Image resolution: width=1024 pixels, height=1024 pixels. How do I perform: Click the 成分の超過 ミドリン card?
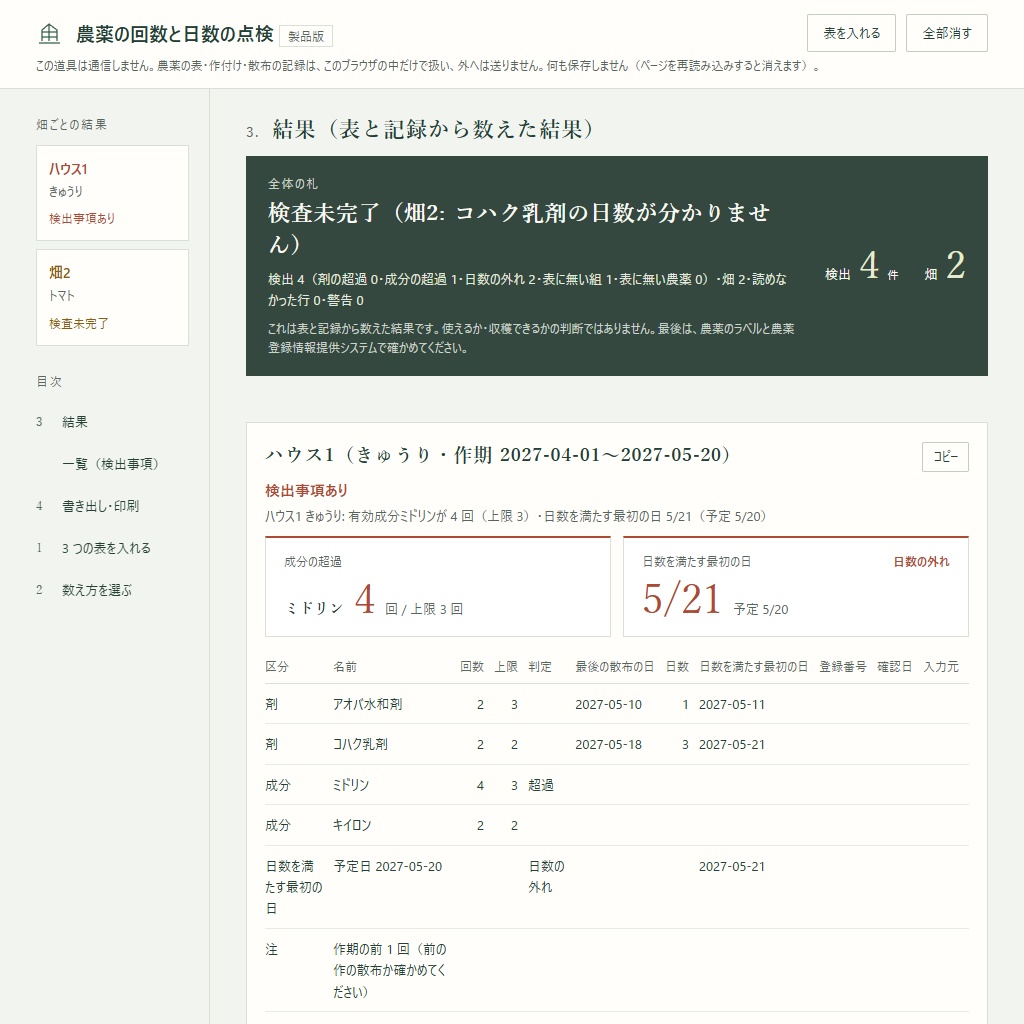(x=438, y=586)
